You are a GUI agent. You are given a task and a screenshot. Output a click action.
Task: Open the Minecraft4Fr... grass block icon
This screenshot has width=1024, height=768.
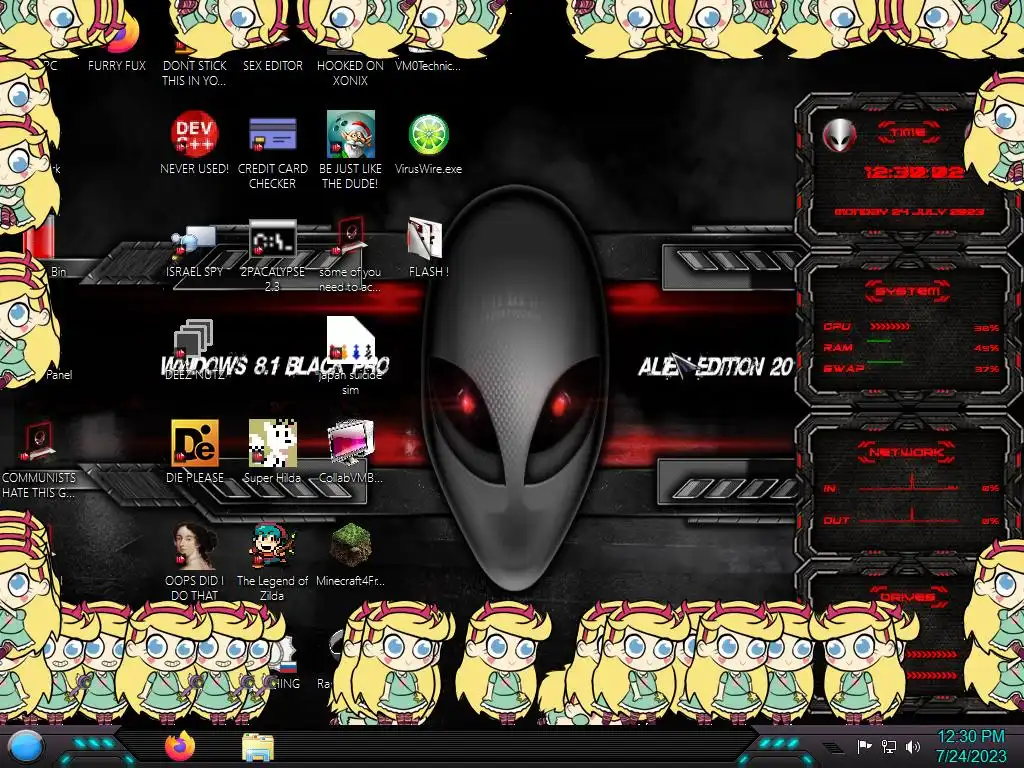point(351,546)
